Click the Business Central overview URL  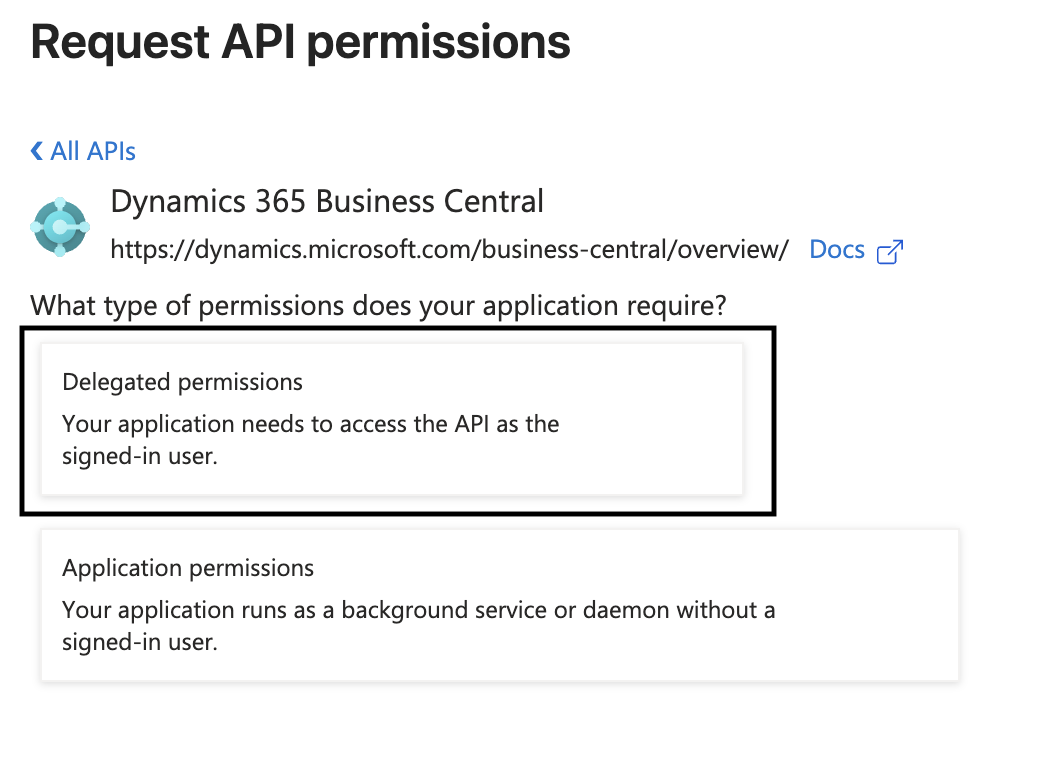[449, 249]
